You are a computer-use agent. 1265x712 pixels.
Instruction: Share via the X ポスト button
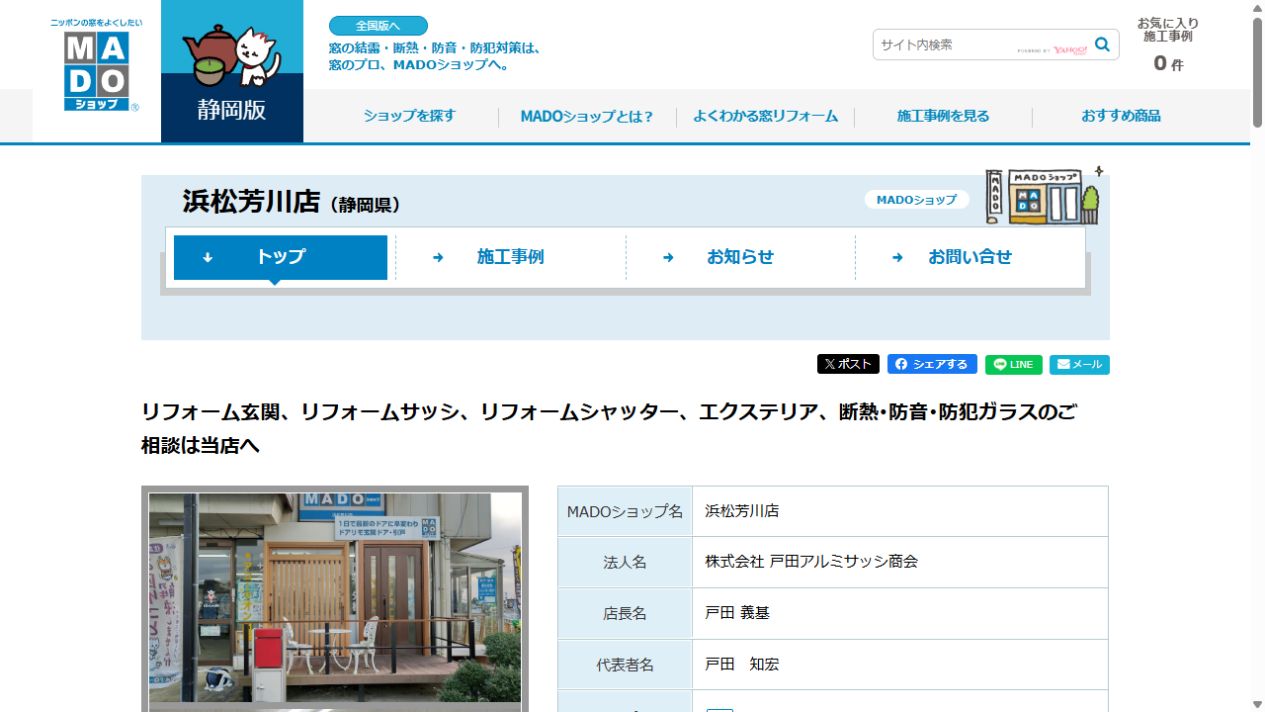[x=848, y=364]
